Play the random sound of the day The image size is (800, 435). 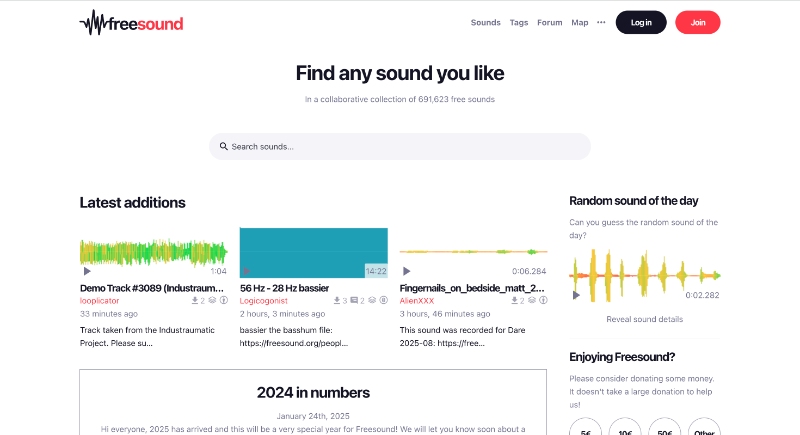(576, 295)
